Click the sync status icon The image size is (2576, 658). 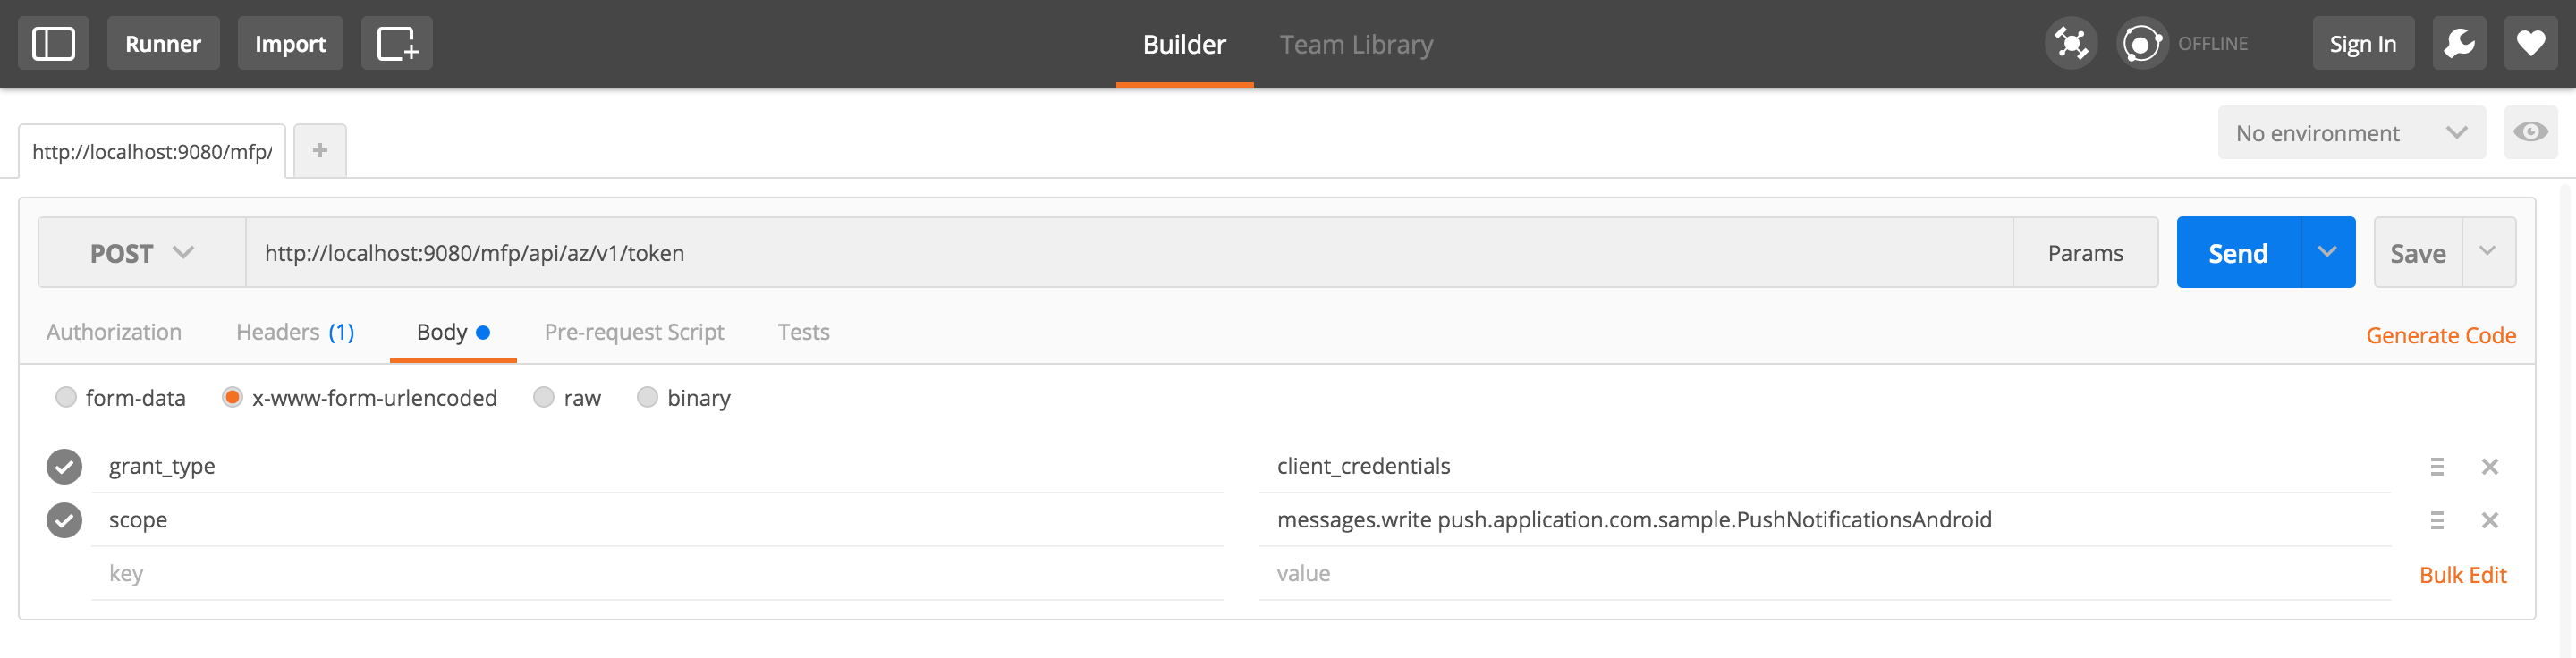(2141, 44)
